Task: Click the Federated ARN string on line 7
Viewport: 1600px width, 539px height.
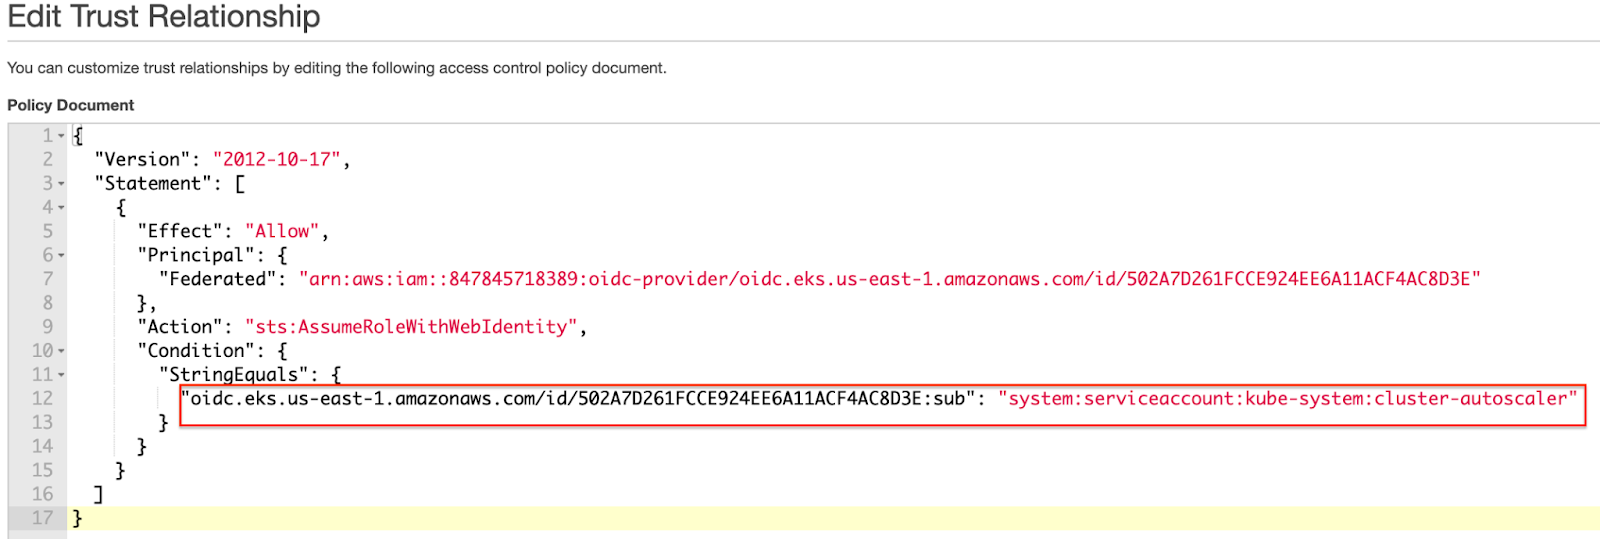Action: 889,279
